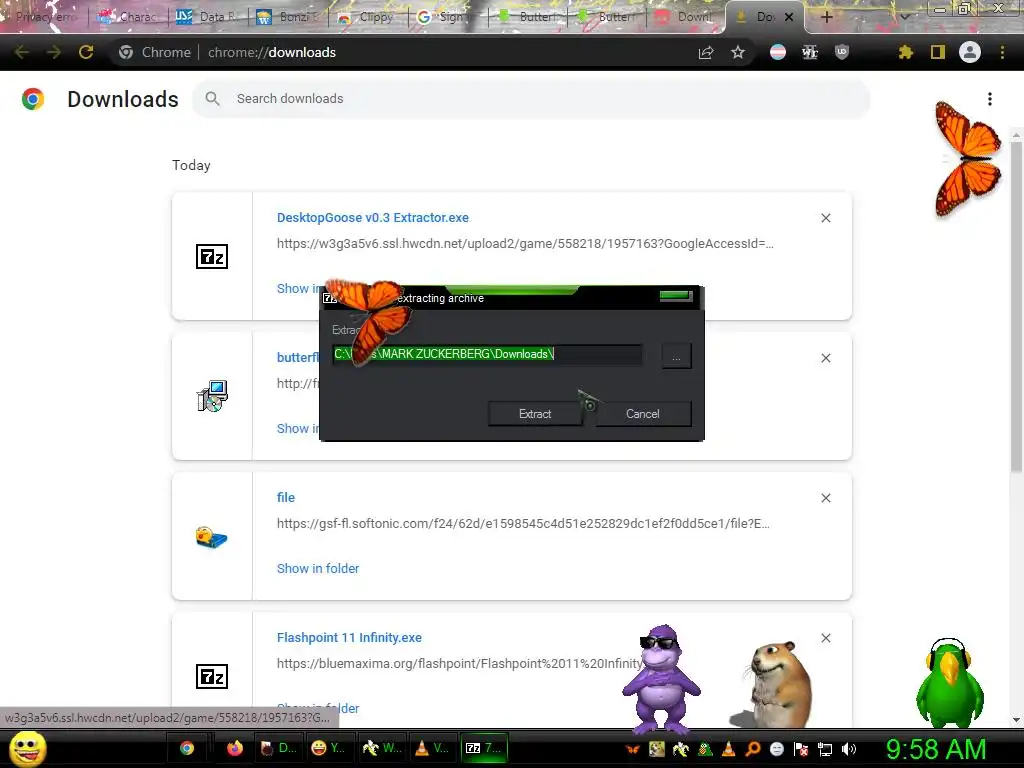Image resolution: width=1024 pixels, height=768 pixels.
Task: Click the green progress bar in 7z title
Action: (x=675, y=296)
